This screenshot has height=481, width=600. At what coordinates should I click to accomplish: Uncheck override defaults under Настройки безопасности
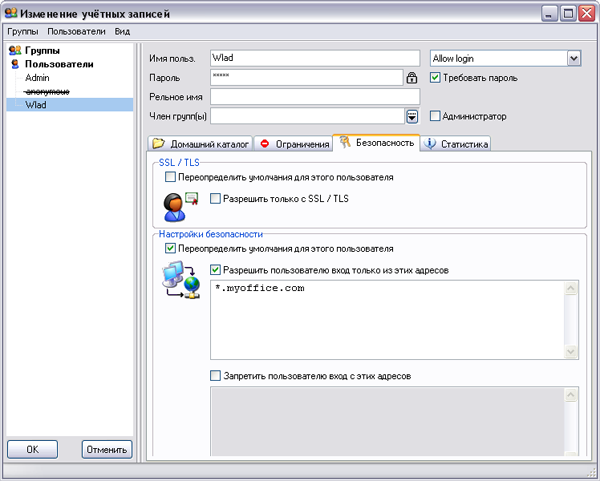pos(170,249)
